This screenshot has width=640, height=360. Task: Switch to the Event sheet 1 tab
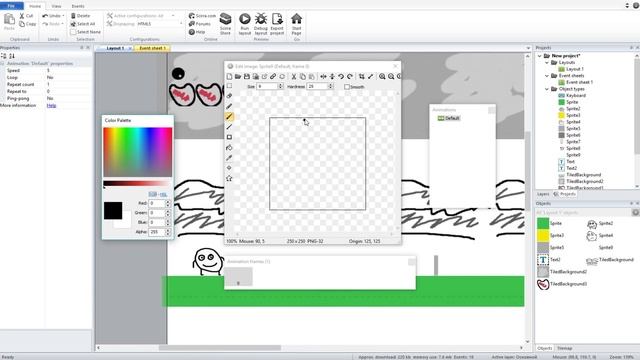[152, 48]
